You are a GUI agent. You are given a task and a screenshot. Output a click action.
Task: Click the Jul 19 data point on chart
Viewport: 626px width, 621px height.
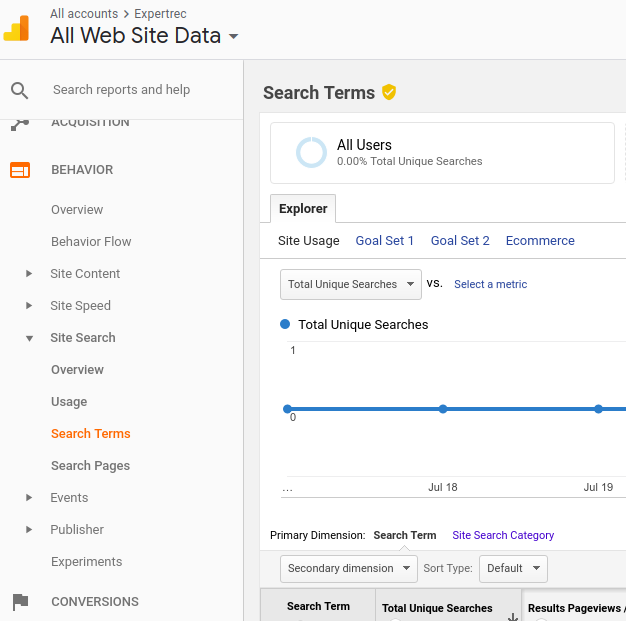pos(598,409)
